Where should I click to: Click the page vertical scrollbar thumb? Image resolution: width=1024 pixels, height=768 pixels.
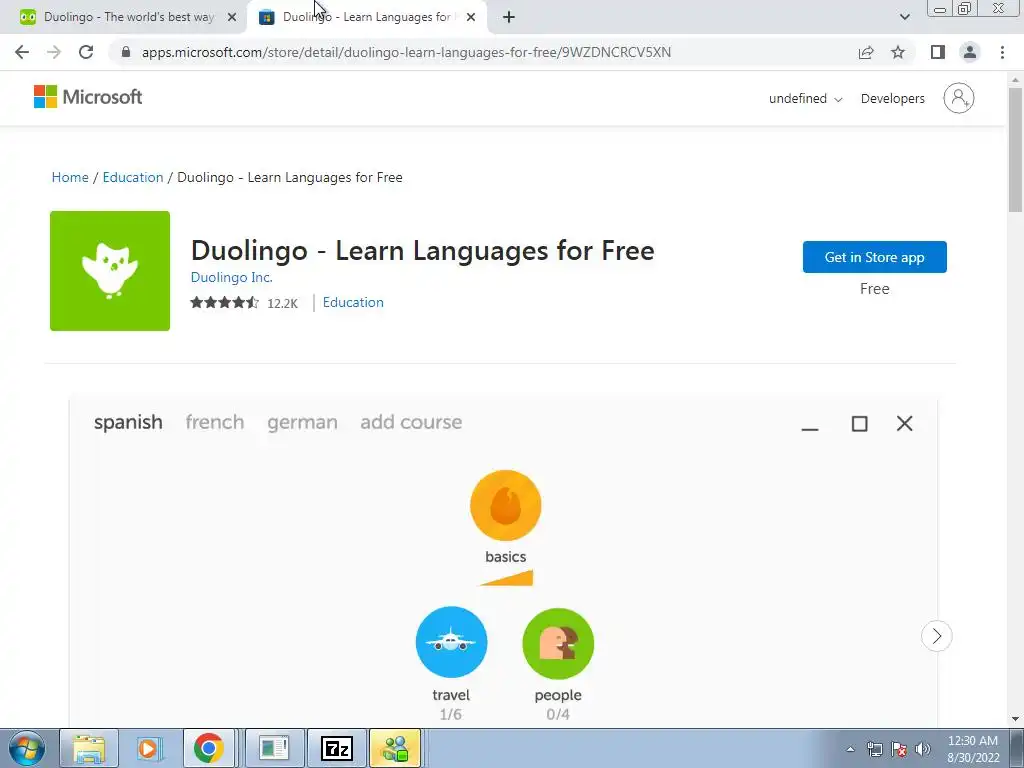click(x=1015, y=150)
